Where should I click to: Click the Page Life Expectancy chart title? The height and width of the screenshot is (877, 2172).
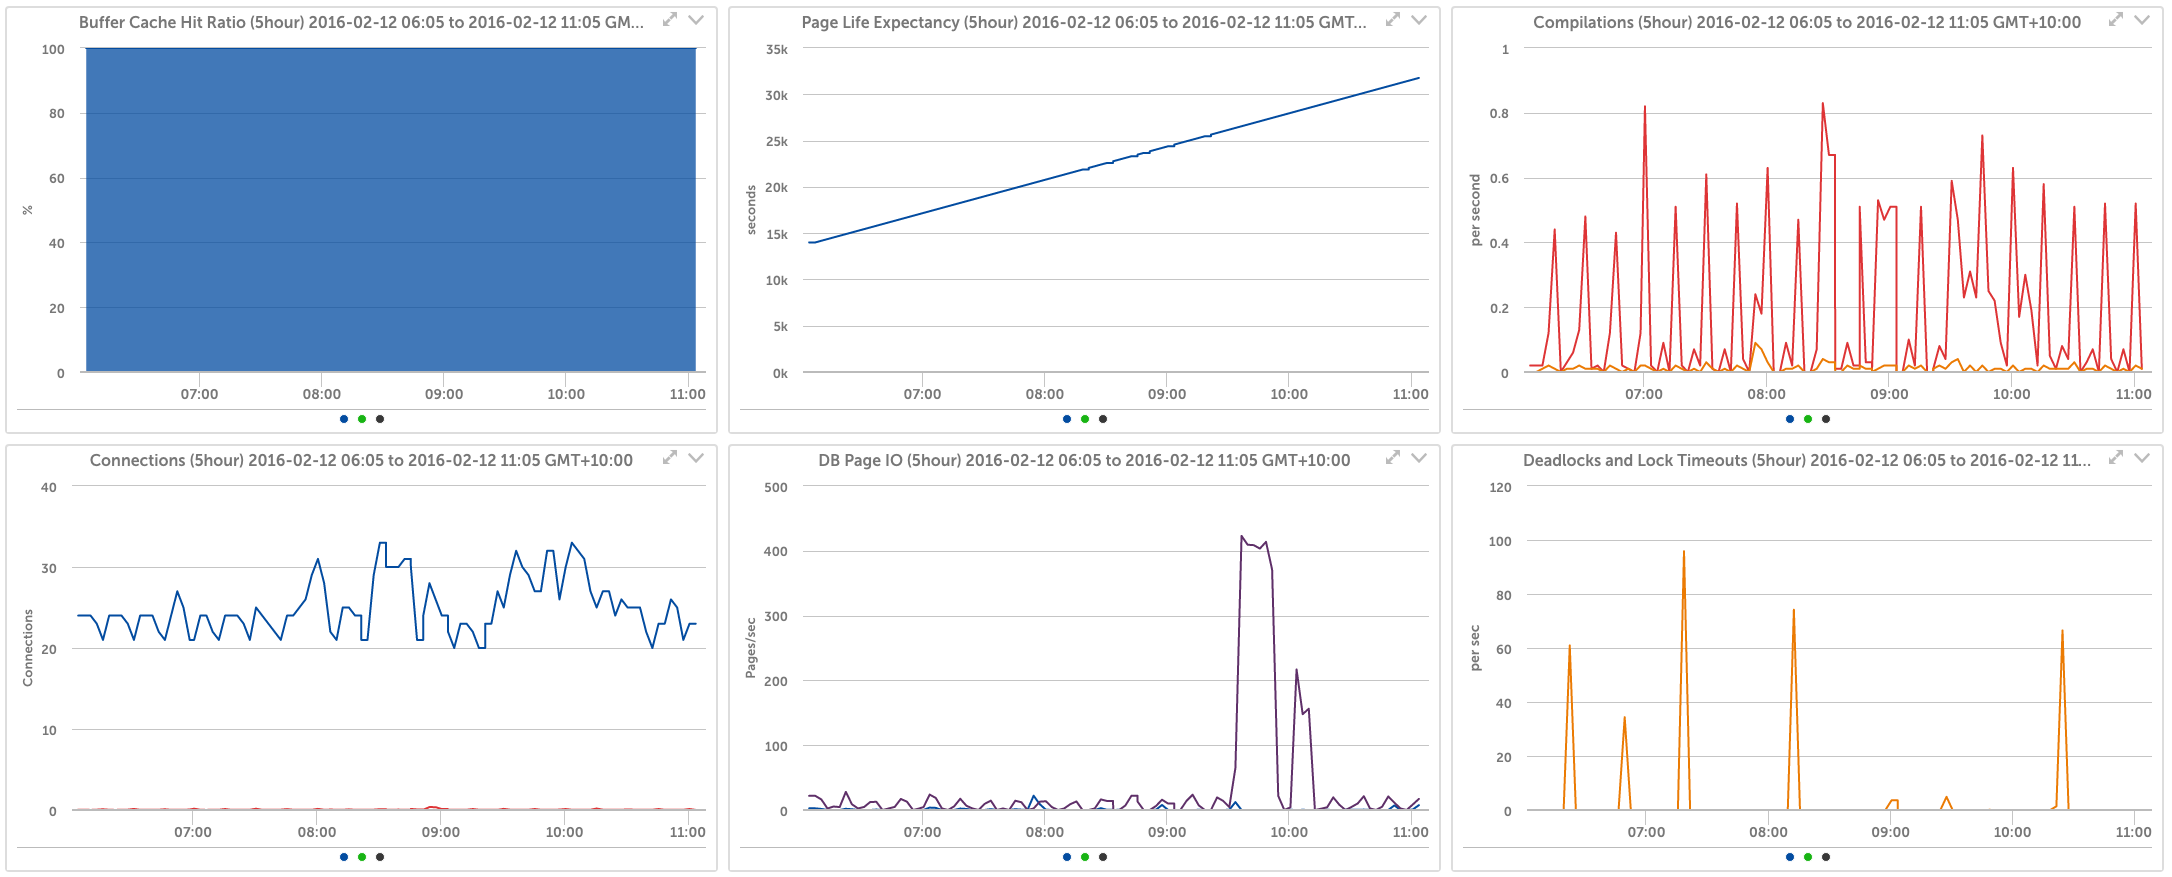point(1084,22)
